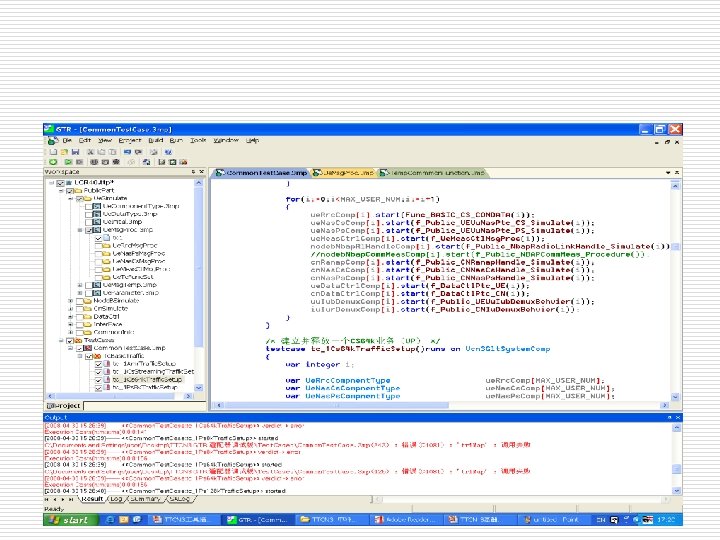720x540 pixels.
Task: Click the New file toolbar icon
Action: pos(54,152)
